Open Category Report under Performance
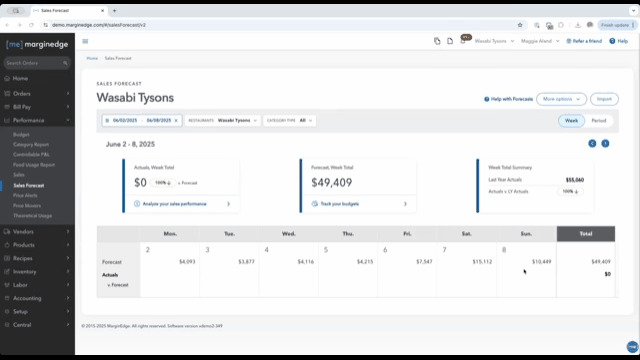Viewport: 640px width, 360px height. pos(31,144)
